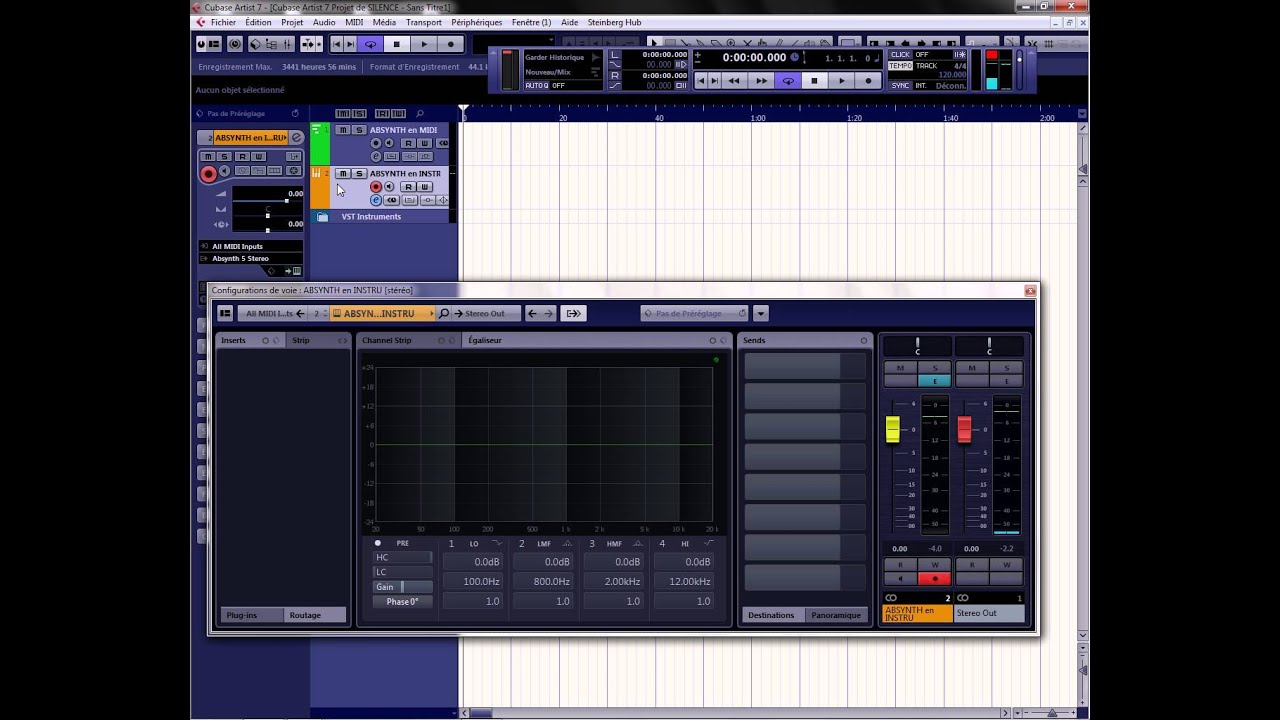Click Record in the main toolbar transport
1280x720 pixels.
pyautogui.click(x=451, y=44)
